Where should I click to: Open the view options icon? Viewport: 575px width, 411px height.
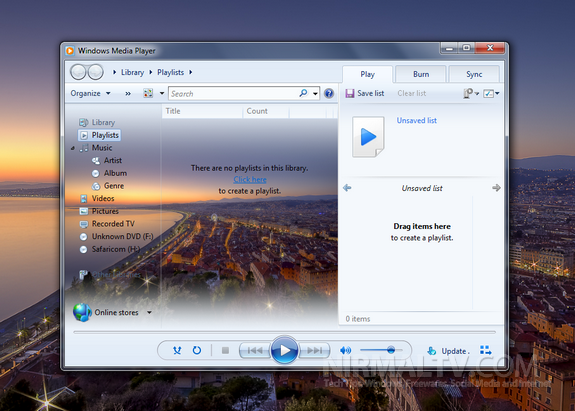(x=148, y=93)
